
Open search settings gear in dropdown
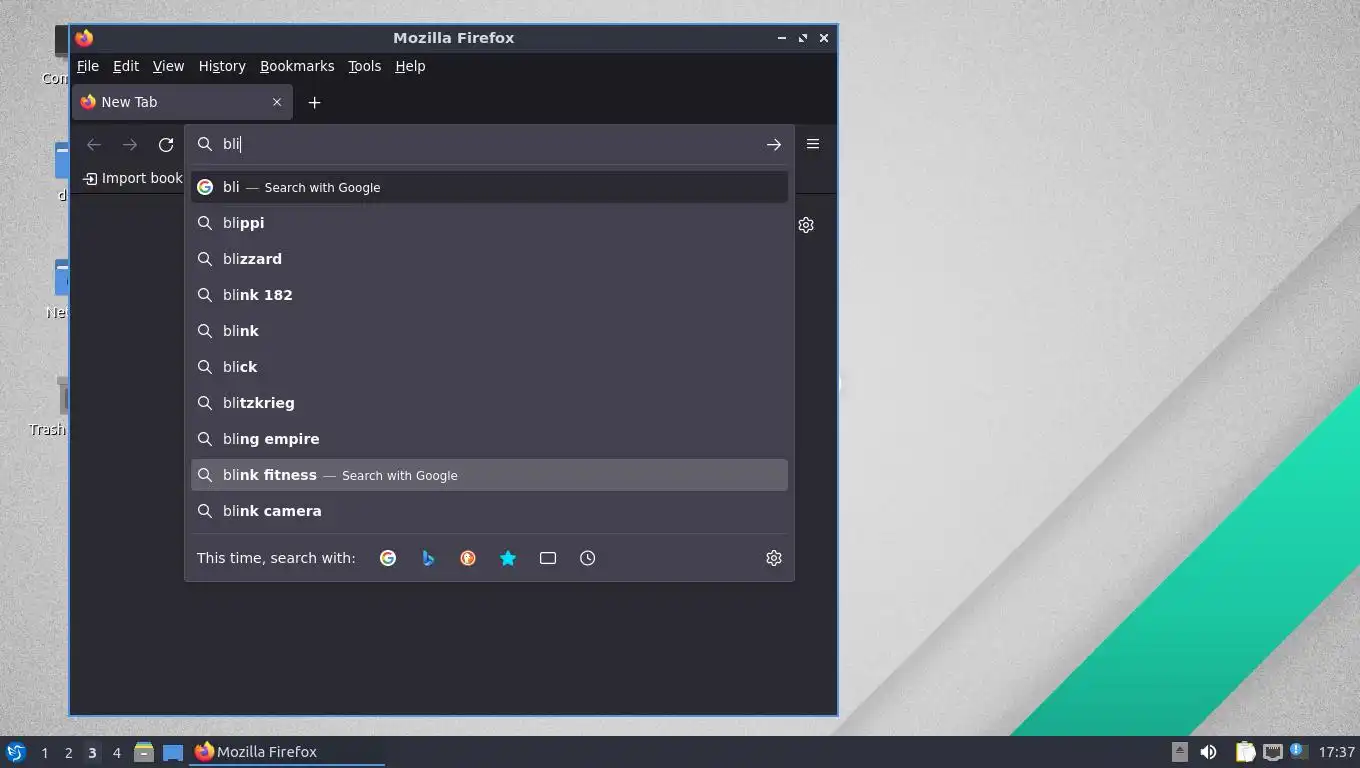774,558
